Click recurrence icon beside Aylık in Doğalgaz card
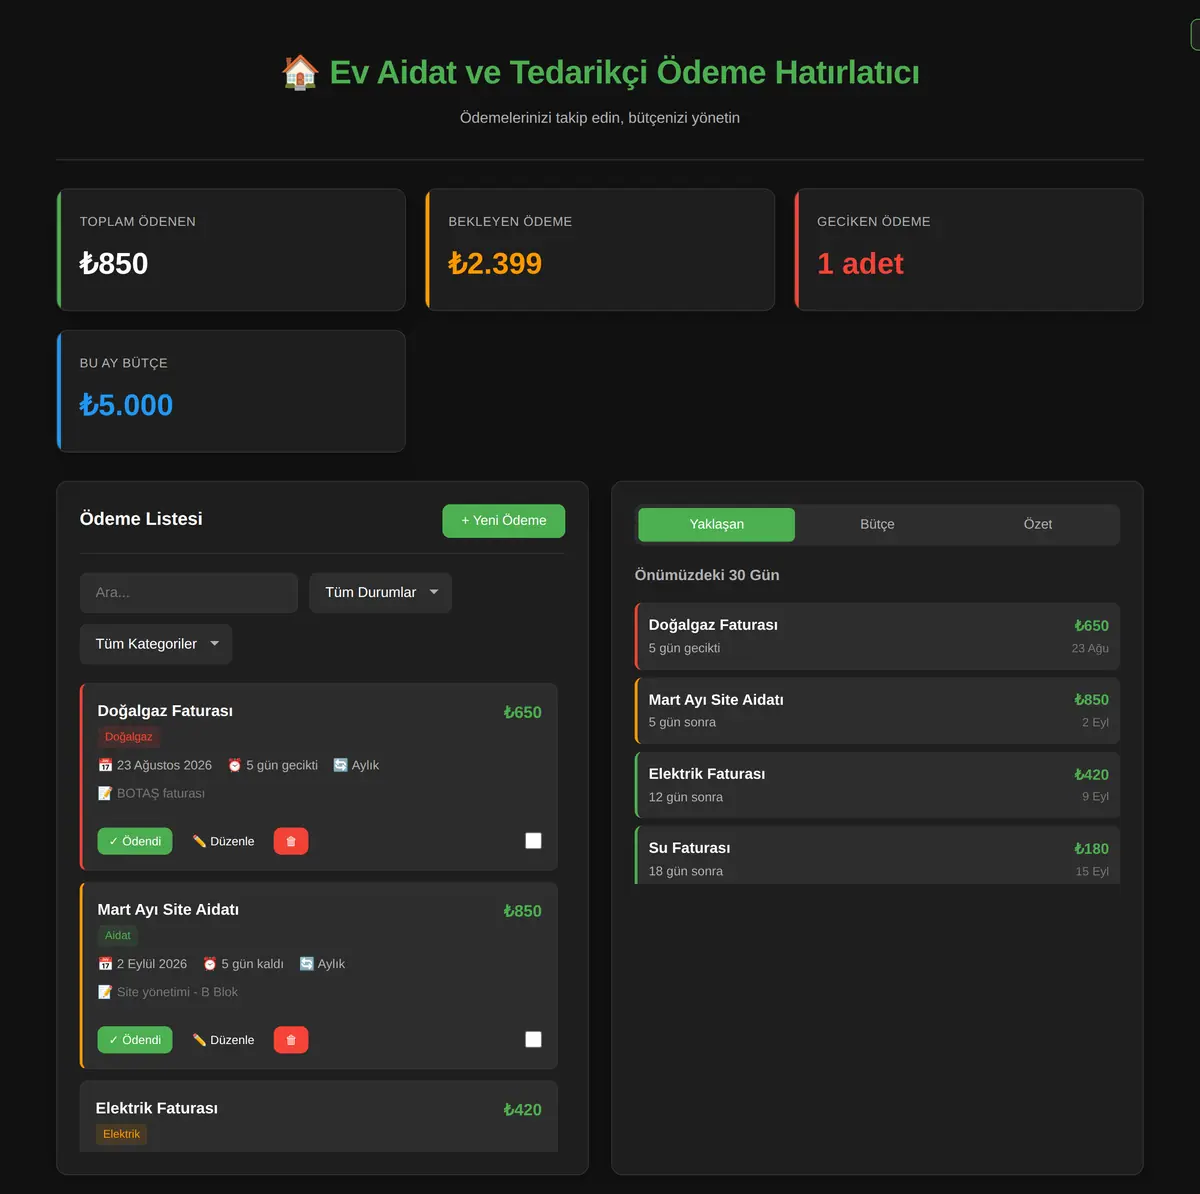 pyautogui.click(x=340, y=765)
